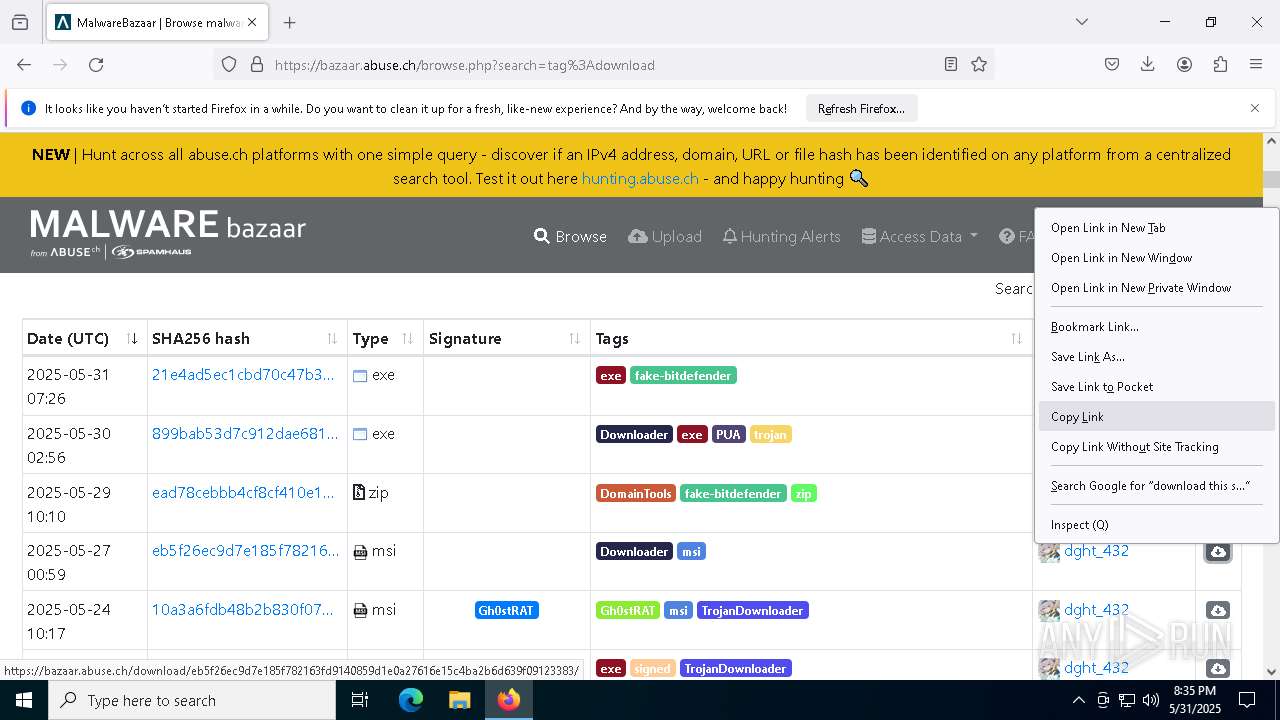The width and height of the screenshot is (1280, 720).
Task: Click the site padlock icon
Action: coord(257,64)
